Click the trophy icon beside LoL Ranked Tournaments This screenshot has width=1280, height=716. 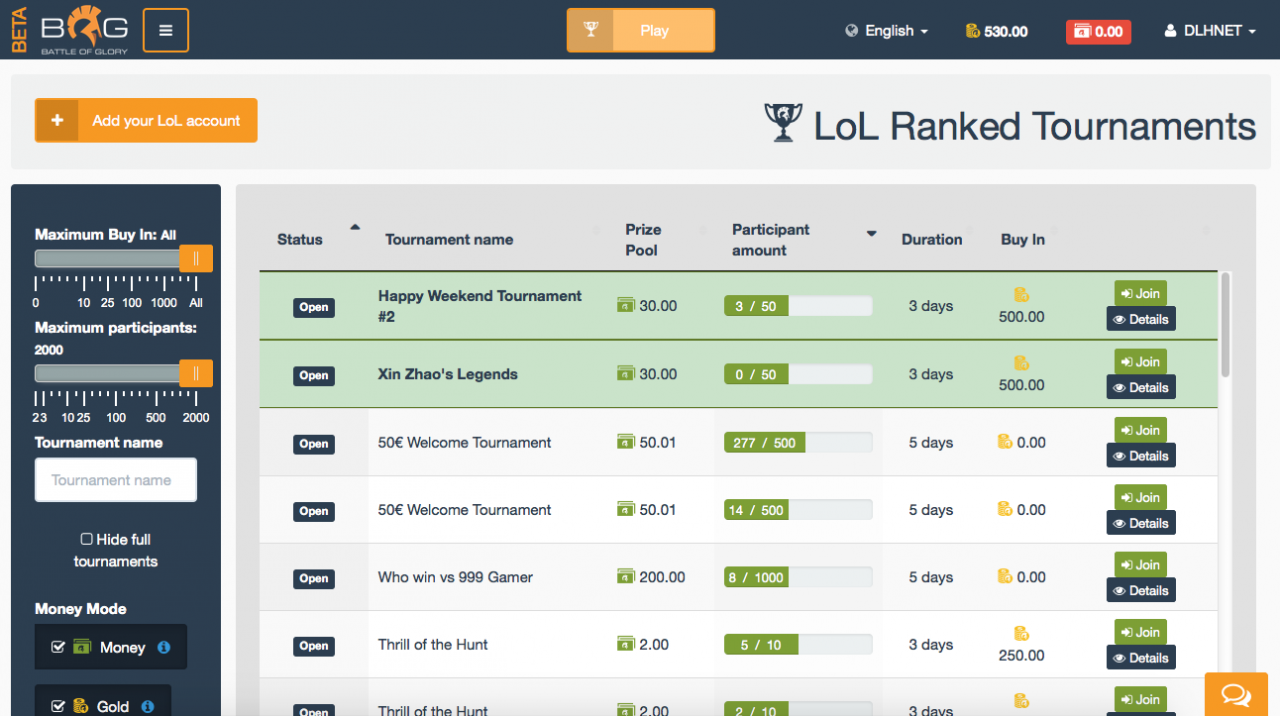pyautogui.click(x=783, y=123)
